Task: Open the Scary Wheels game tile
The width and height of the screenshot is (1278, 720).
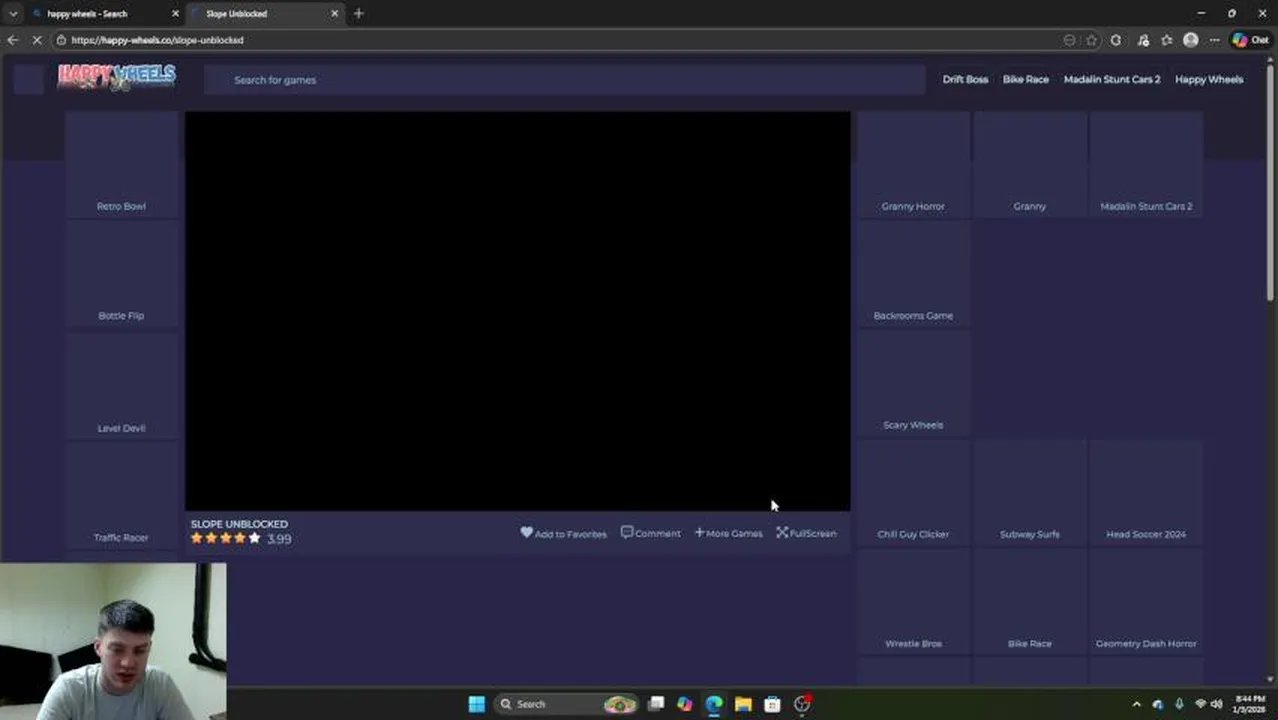Action: click(x=913, y=383)
